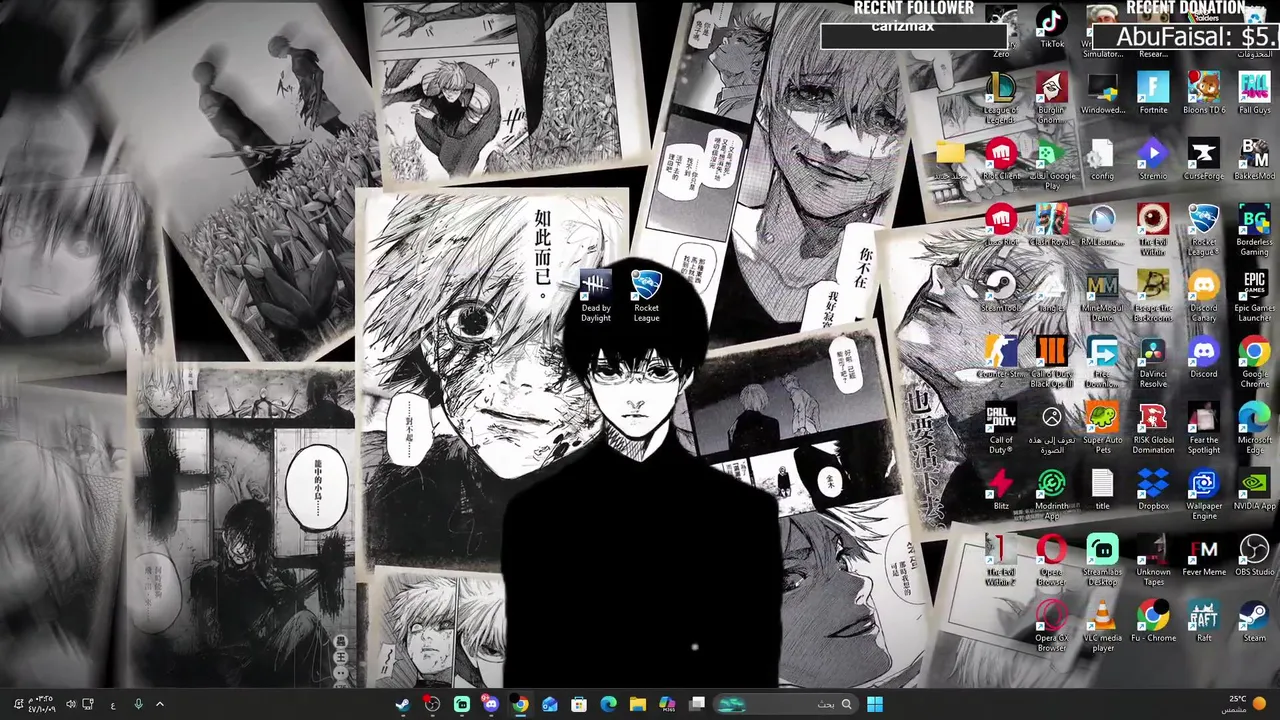Select the Dropbox desktop icon

[1153, 490]
